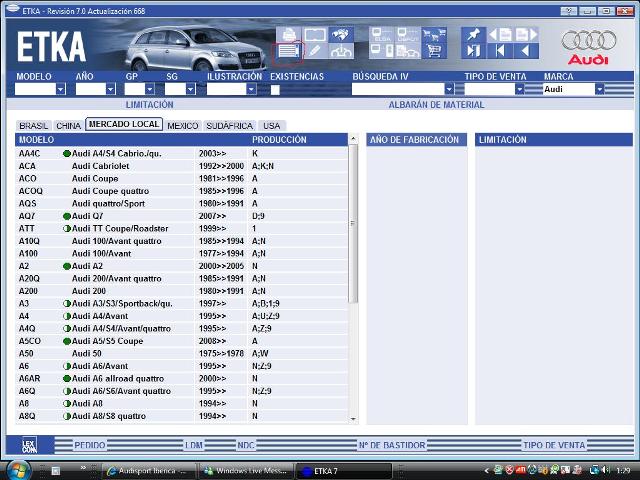
Task: Click the green dot beside Audi Q7
Action: click(x=67, y=216)
